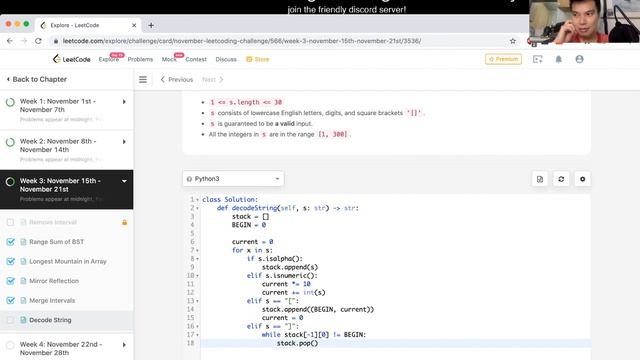The image size is (640, 360).
Task: Select the Decode String list item
Action: click(x=67, y=320)
